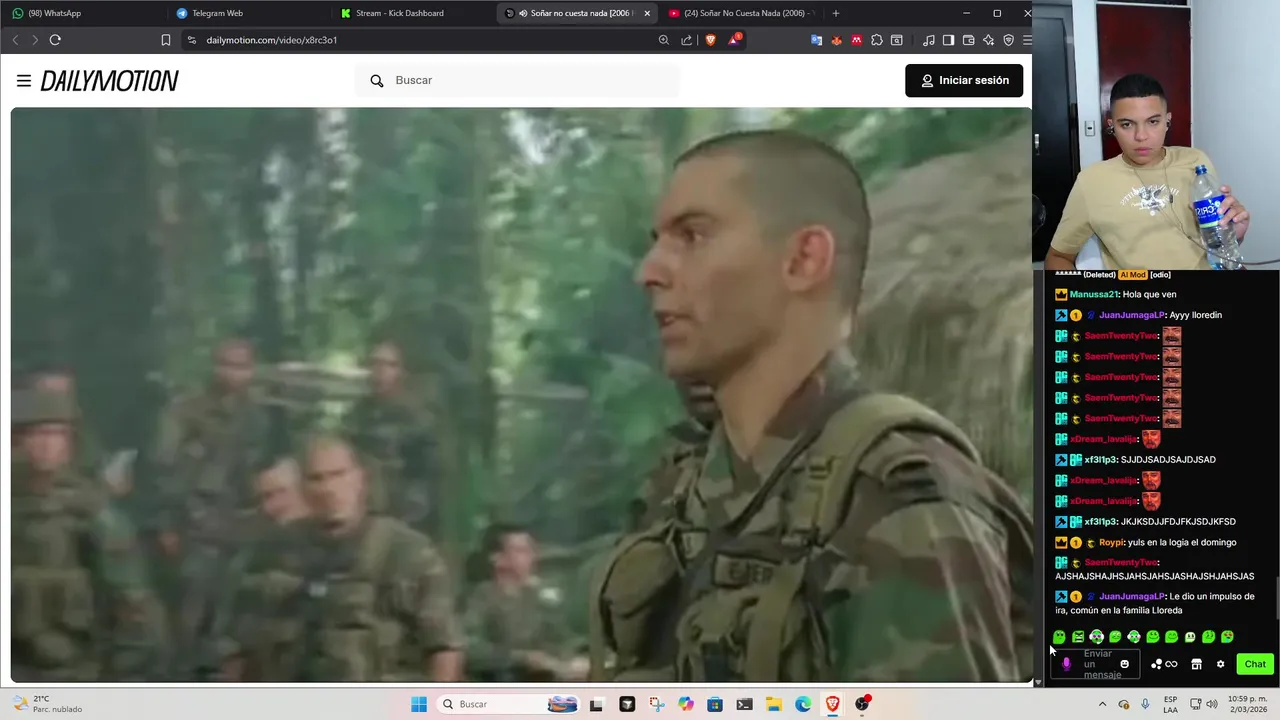
Task: Open the Brave VPN shield icon
Action: tap(1008, 40)
